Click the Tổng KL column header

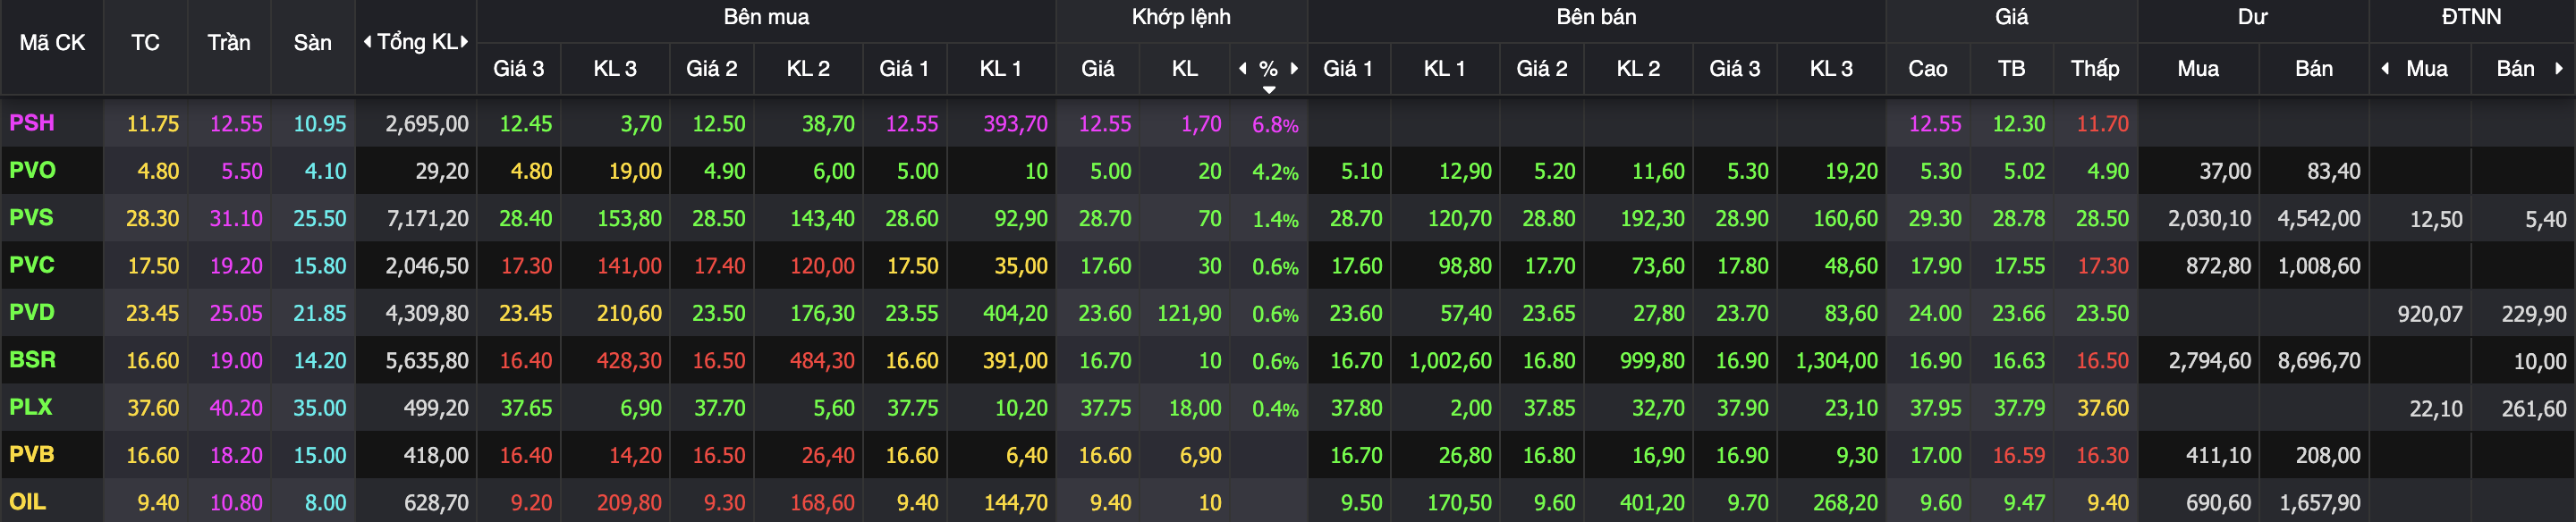(417, 42)
